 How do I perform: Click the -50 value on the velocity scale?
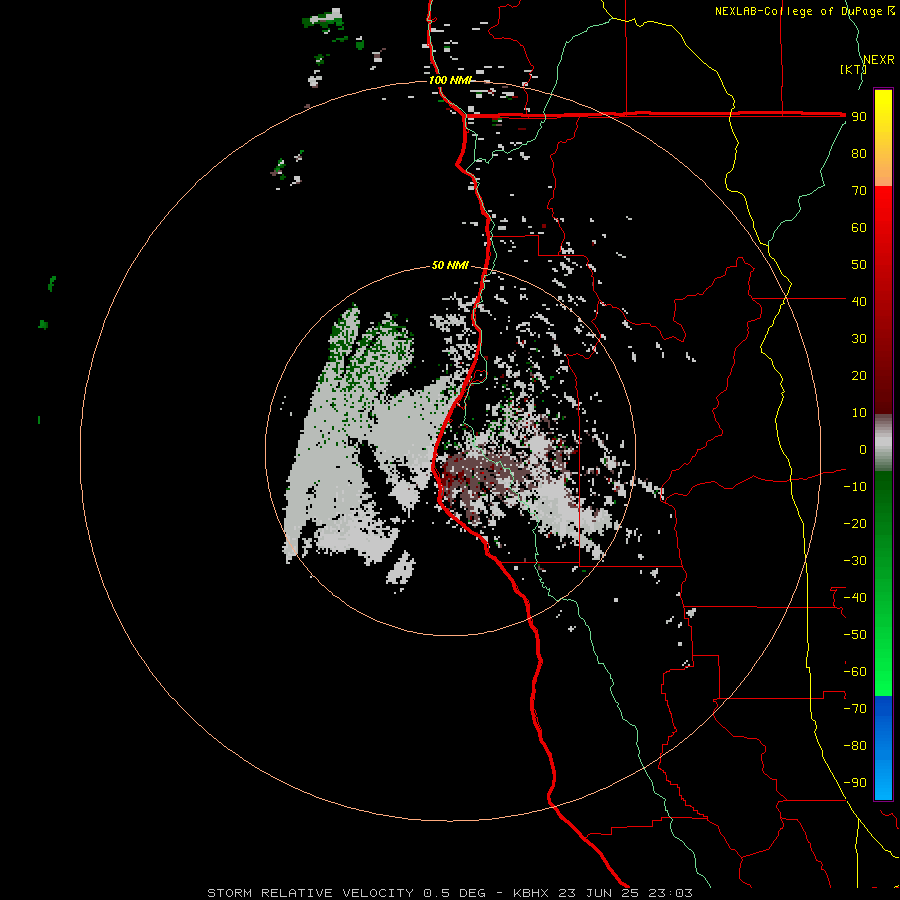[x=855, y=635]
